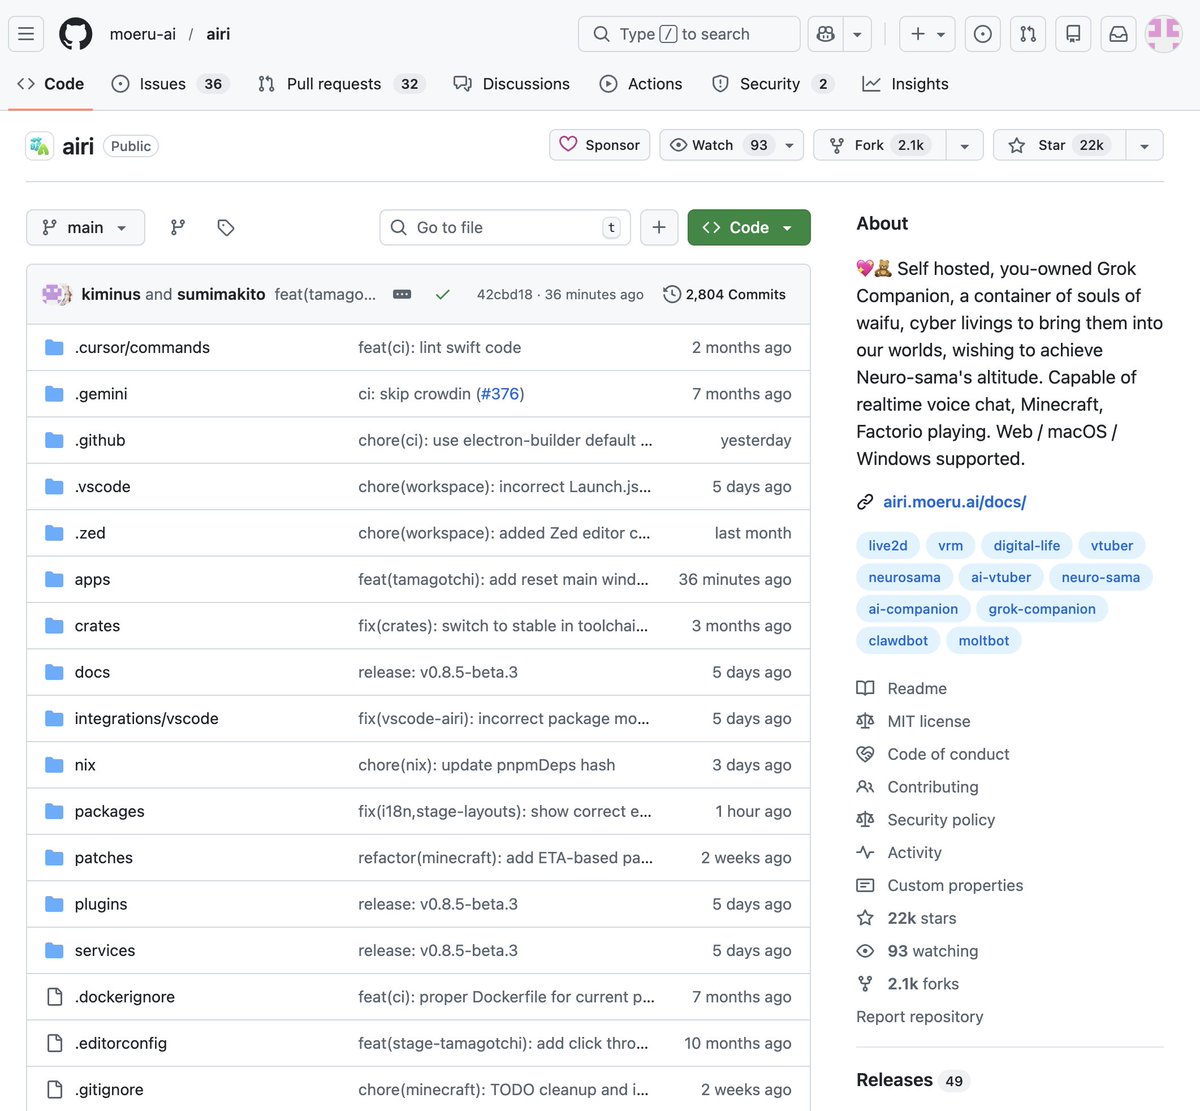The width and height of the screenshot is (1200, 1111).
Task: Open Activity pulse link
Action: pyautogui.click(x=899, y=852)
